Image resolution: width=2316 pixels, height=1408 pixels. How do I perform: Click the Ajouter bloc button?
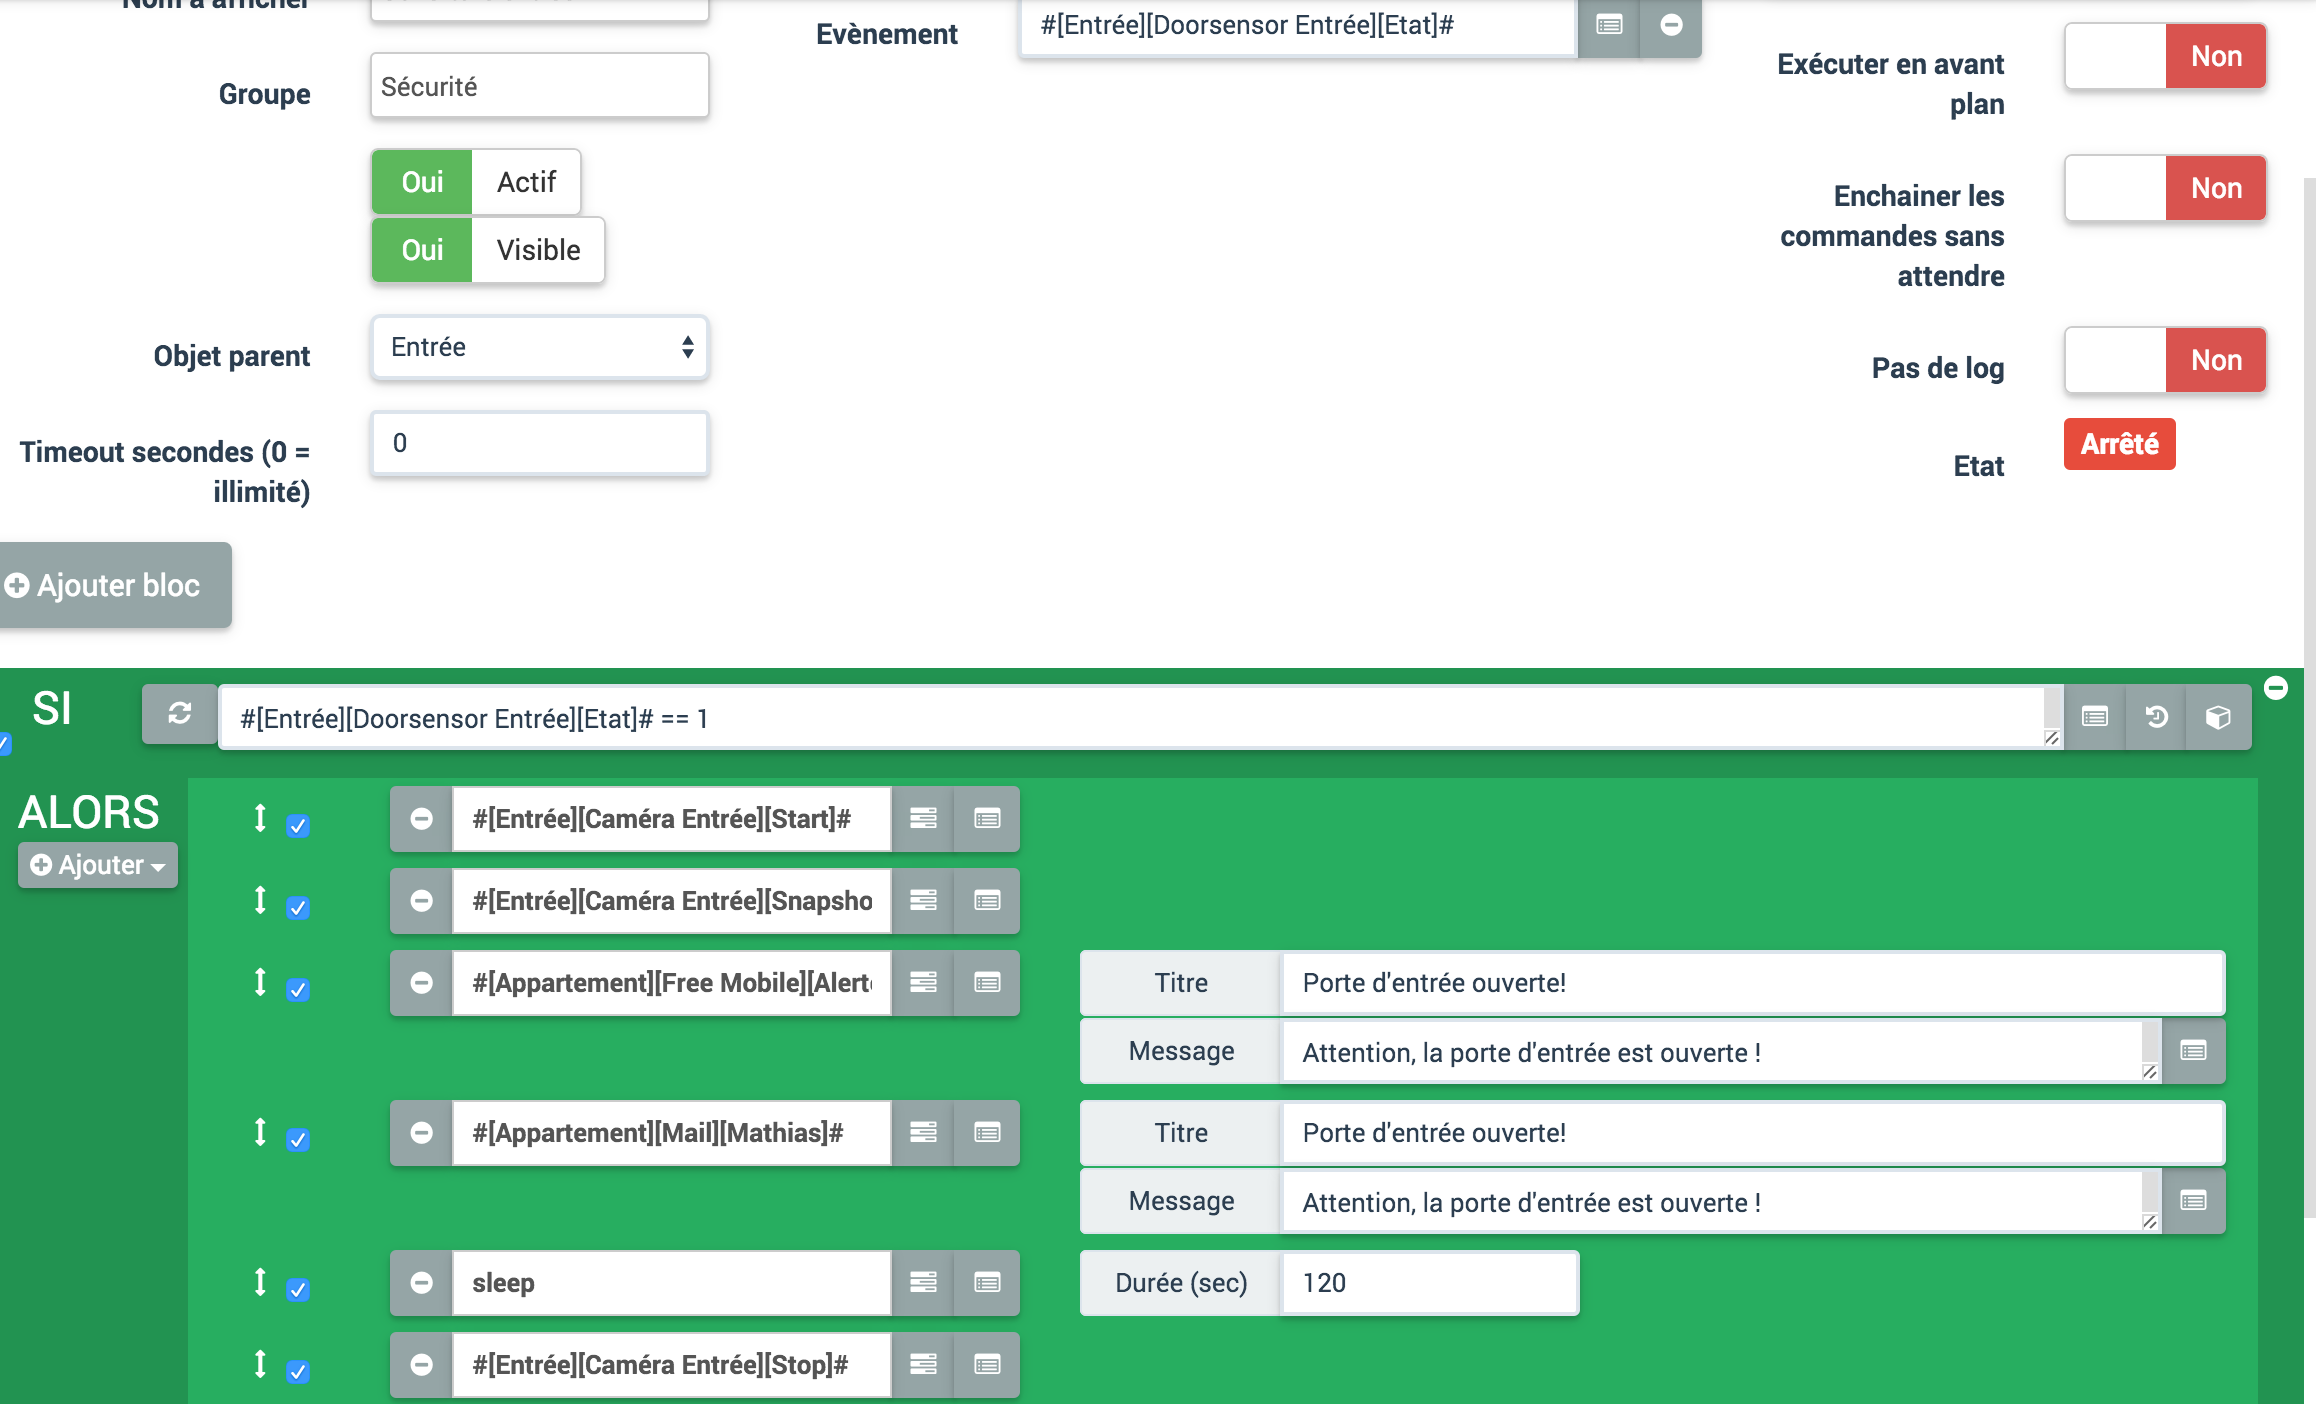(114, 584)
